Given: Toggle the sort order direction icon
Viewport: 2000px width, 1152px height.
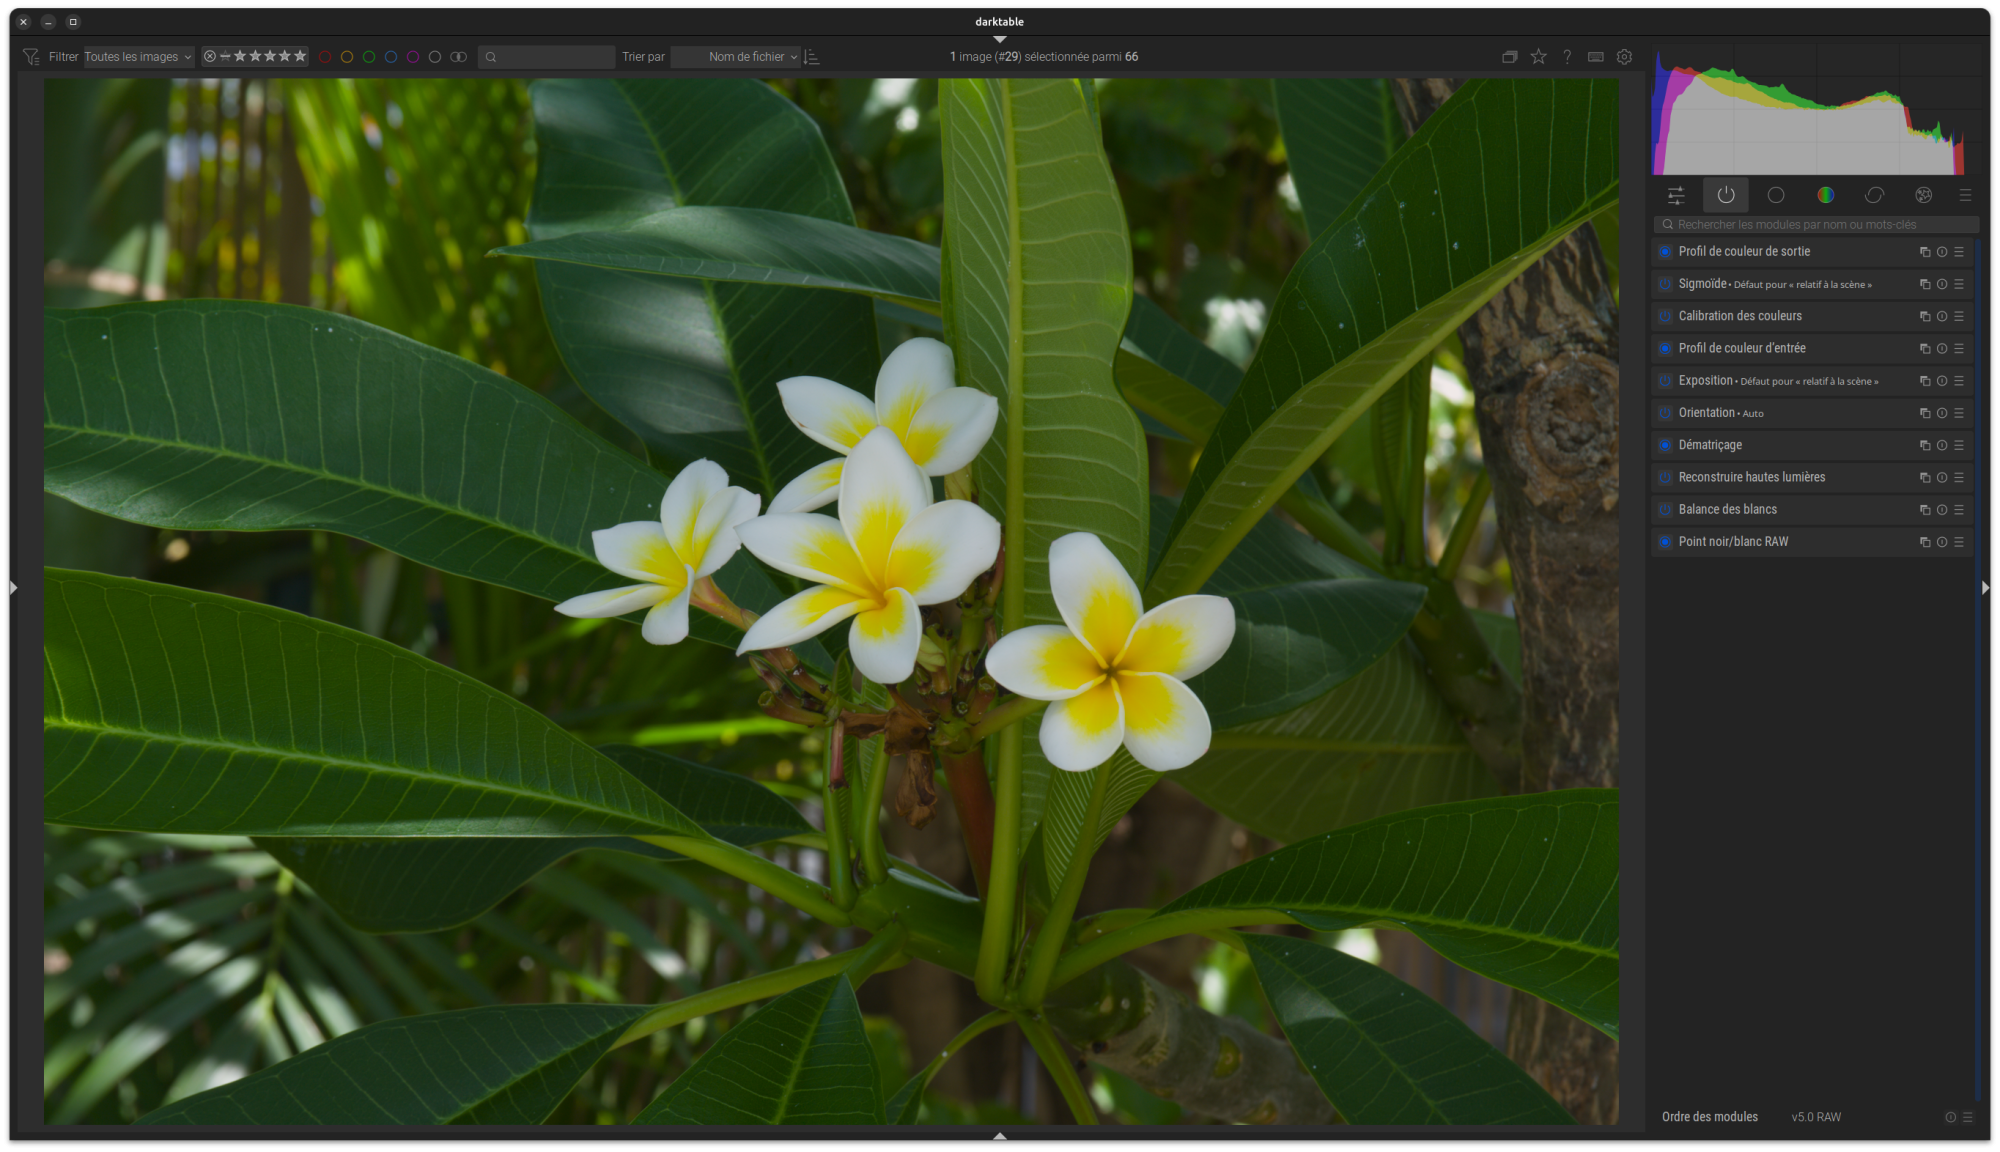Looking at the screenshot, I should coord(812,57).
